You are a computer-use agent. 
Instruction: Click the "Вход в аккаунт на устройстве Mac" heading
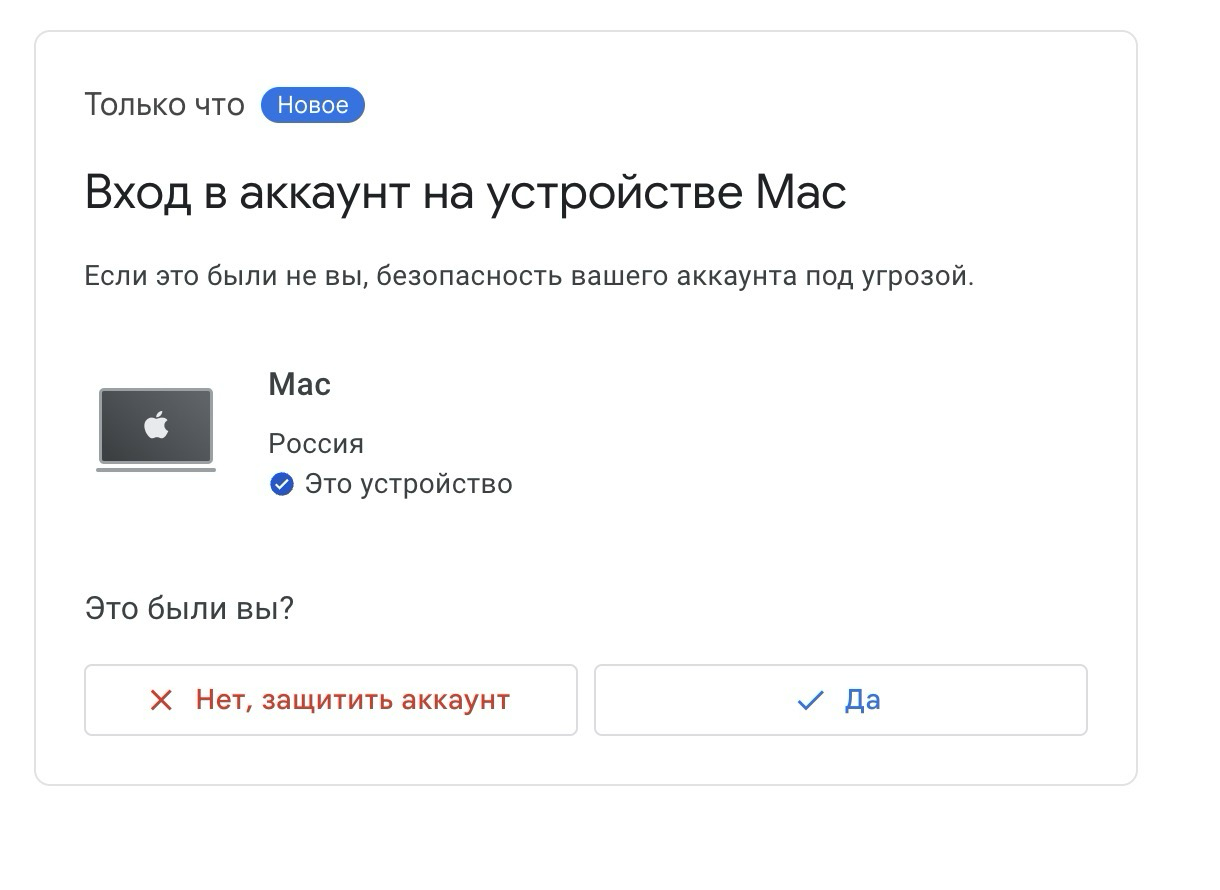(466, 193)
